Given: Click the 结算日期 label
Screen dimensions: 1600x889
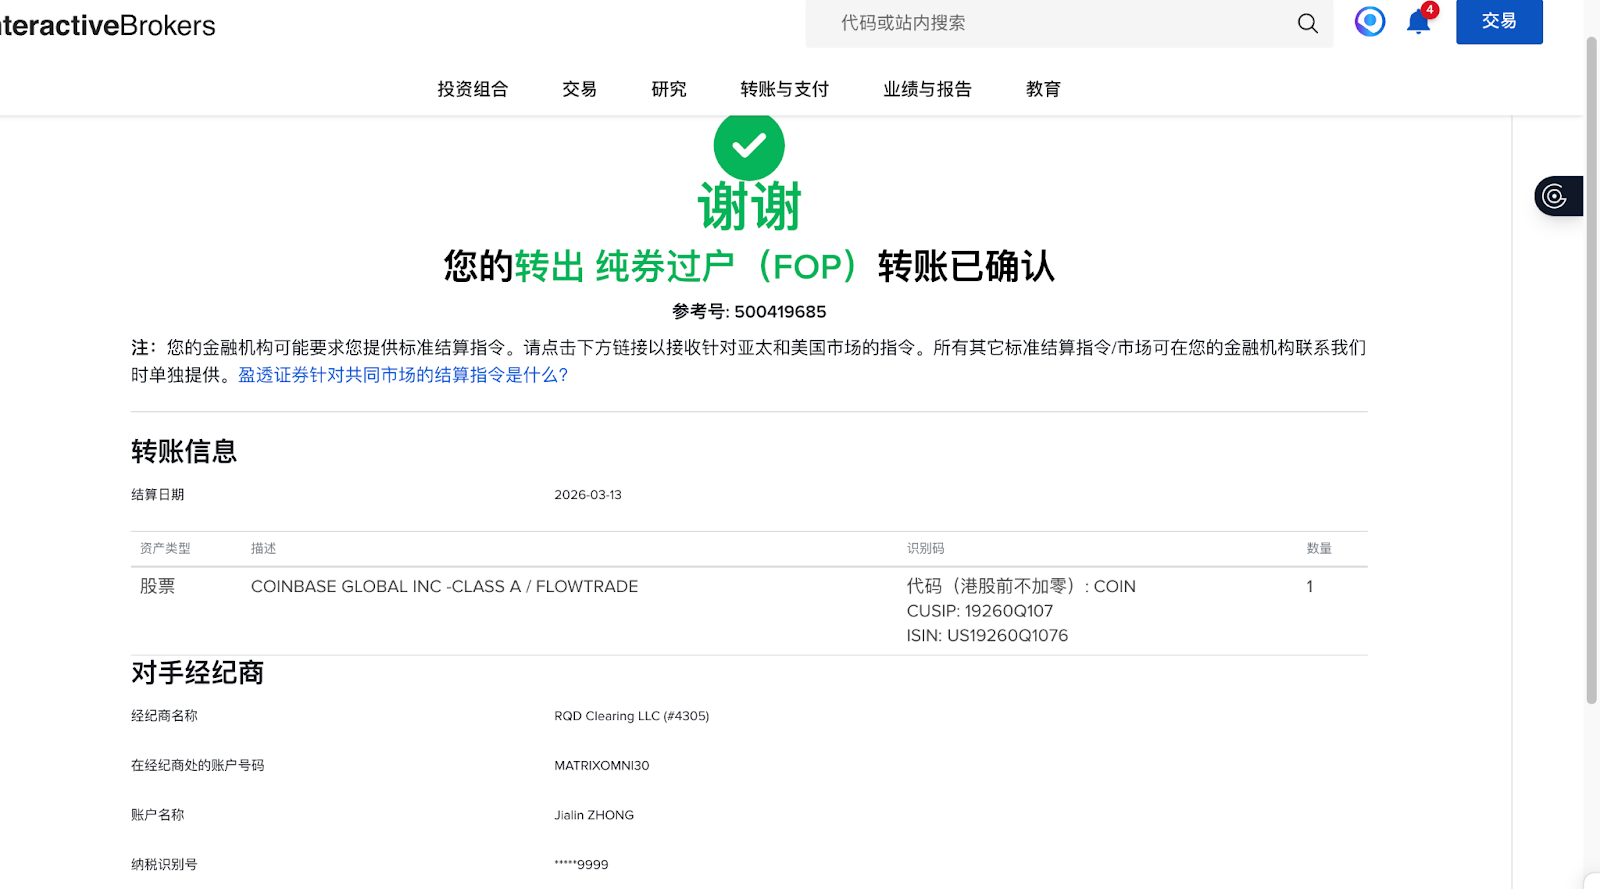Looking at the screenshot, I should coord(158,495).
